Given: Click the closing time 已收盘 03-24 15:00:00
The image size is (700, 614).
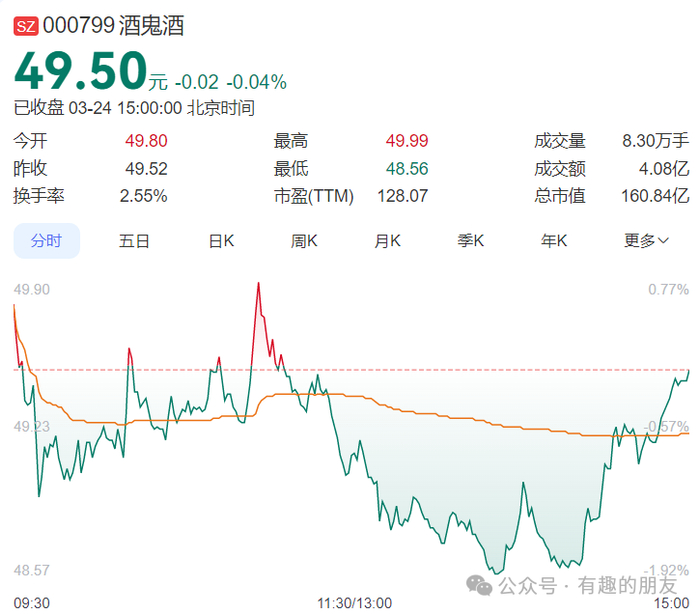Looking at the screenshot, I should click(98, 108).
